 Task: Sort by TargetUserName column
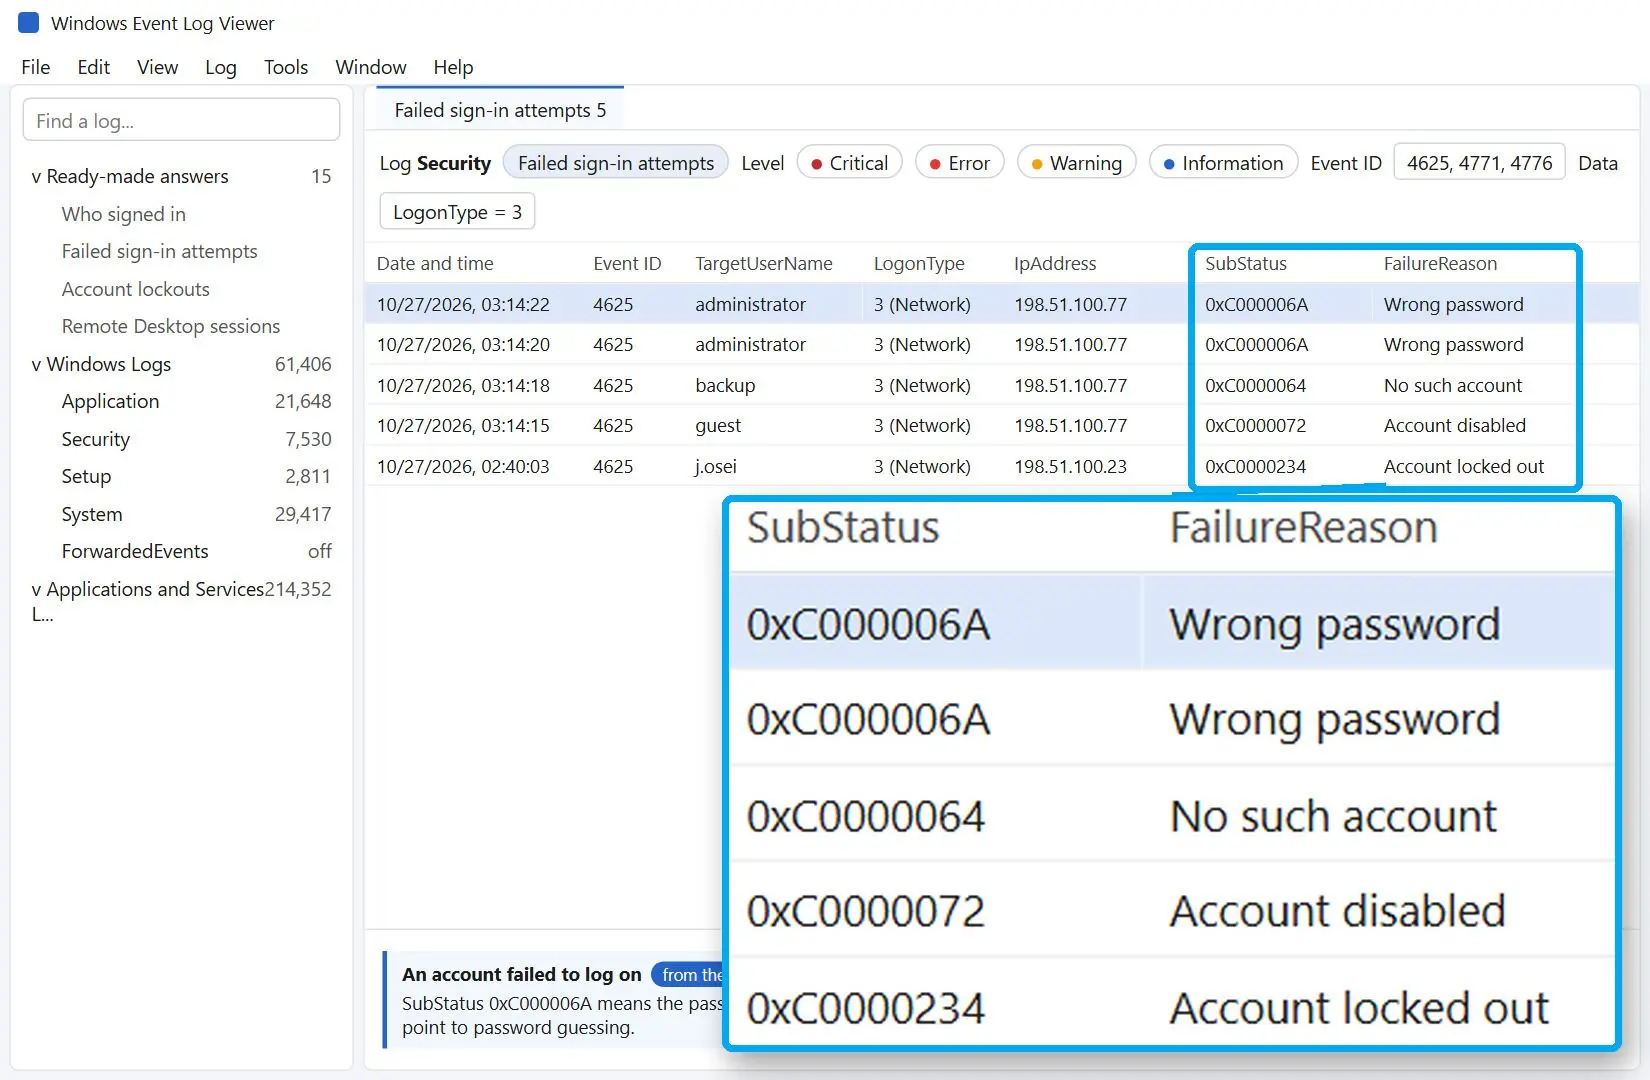coord(764,263)
